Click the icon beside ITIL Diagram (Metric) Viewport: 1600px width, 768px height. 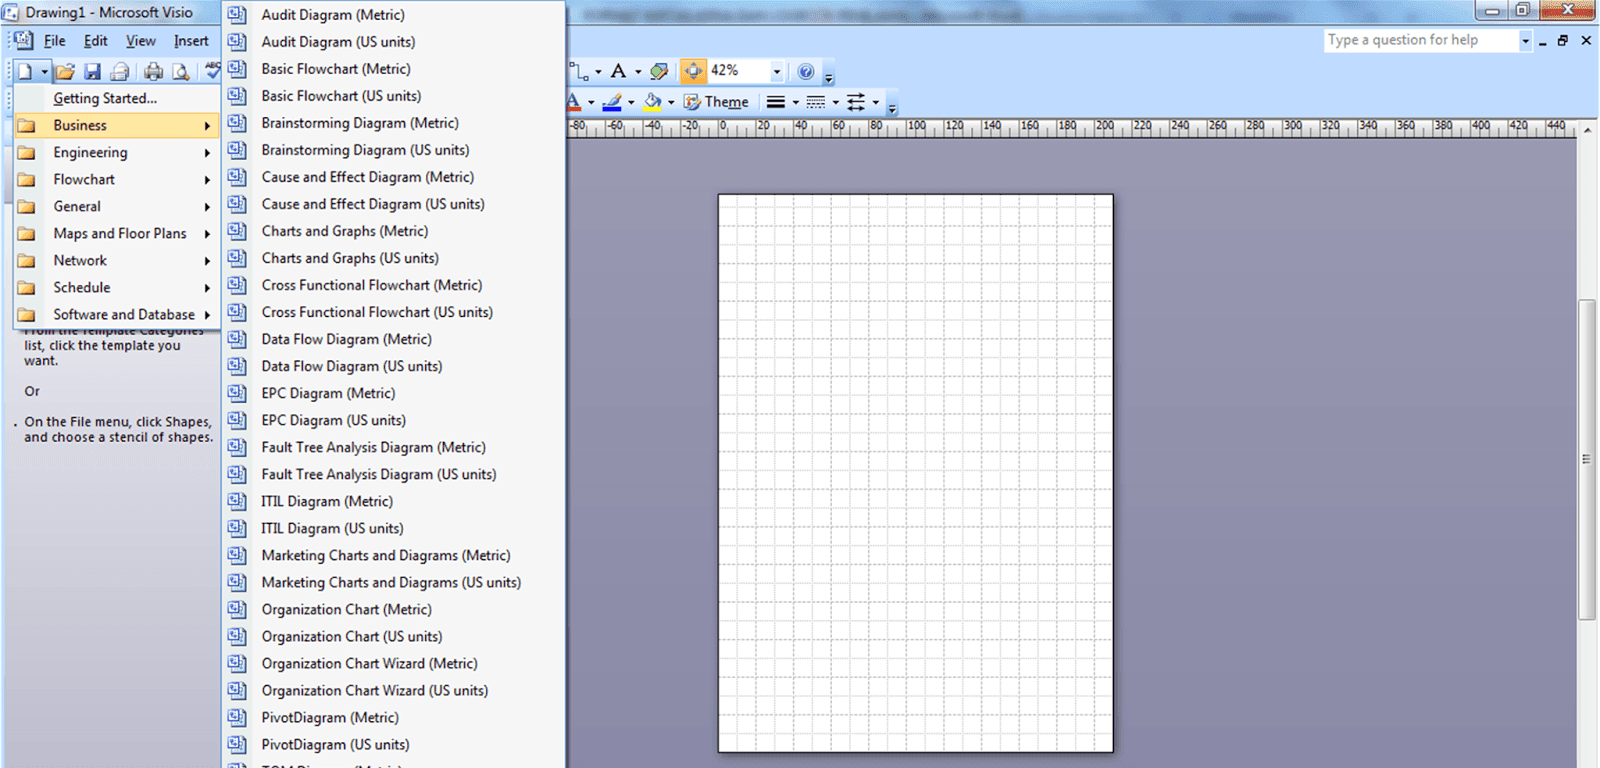(237, 501)
